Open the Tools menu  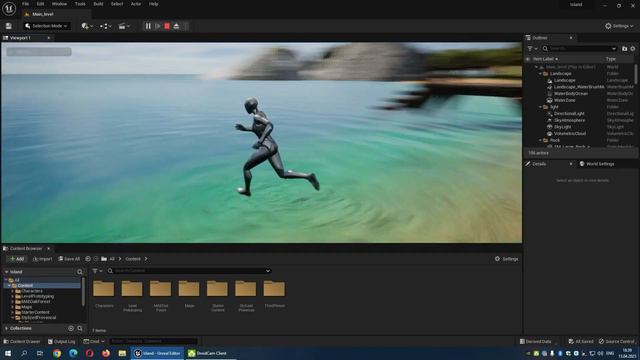80,4
